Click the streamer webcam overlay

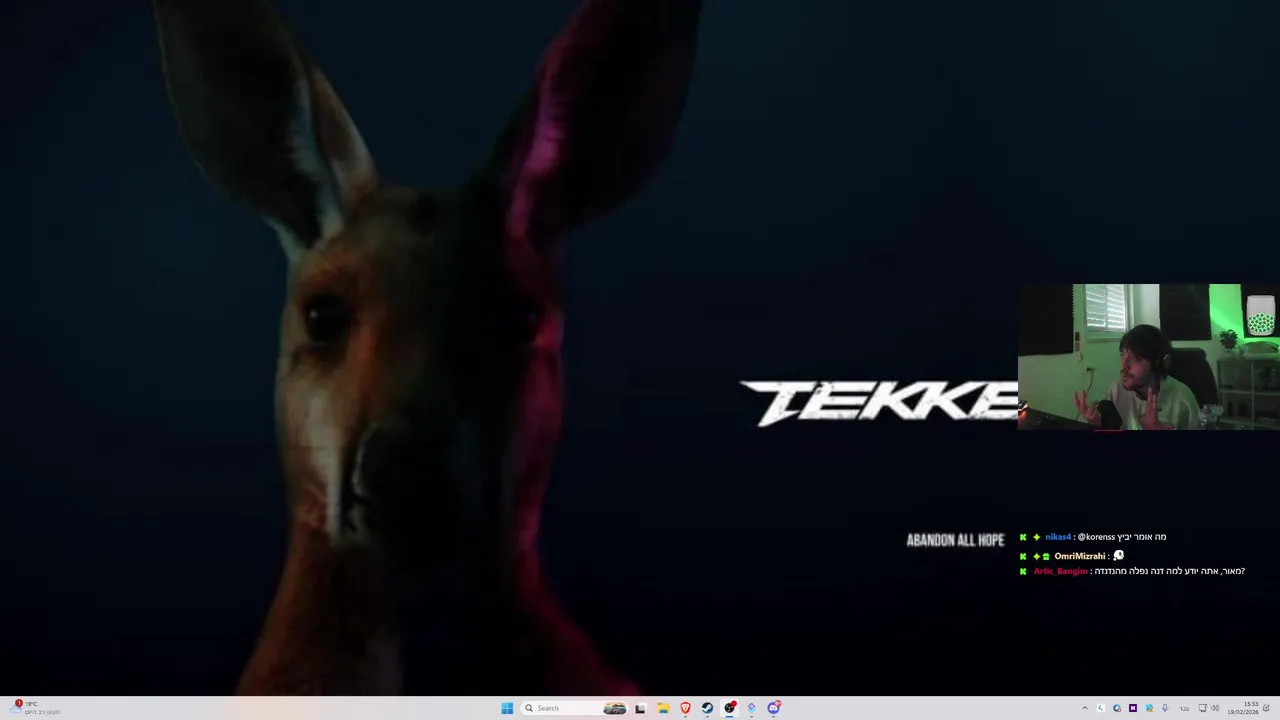pos(1149,357)
